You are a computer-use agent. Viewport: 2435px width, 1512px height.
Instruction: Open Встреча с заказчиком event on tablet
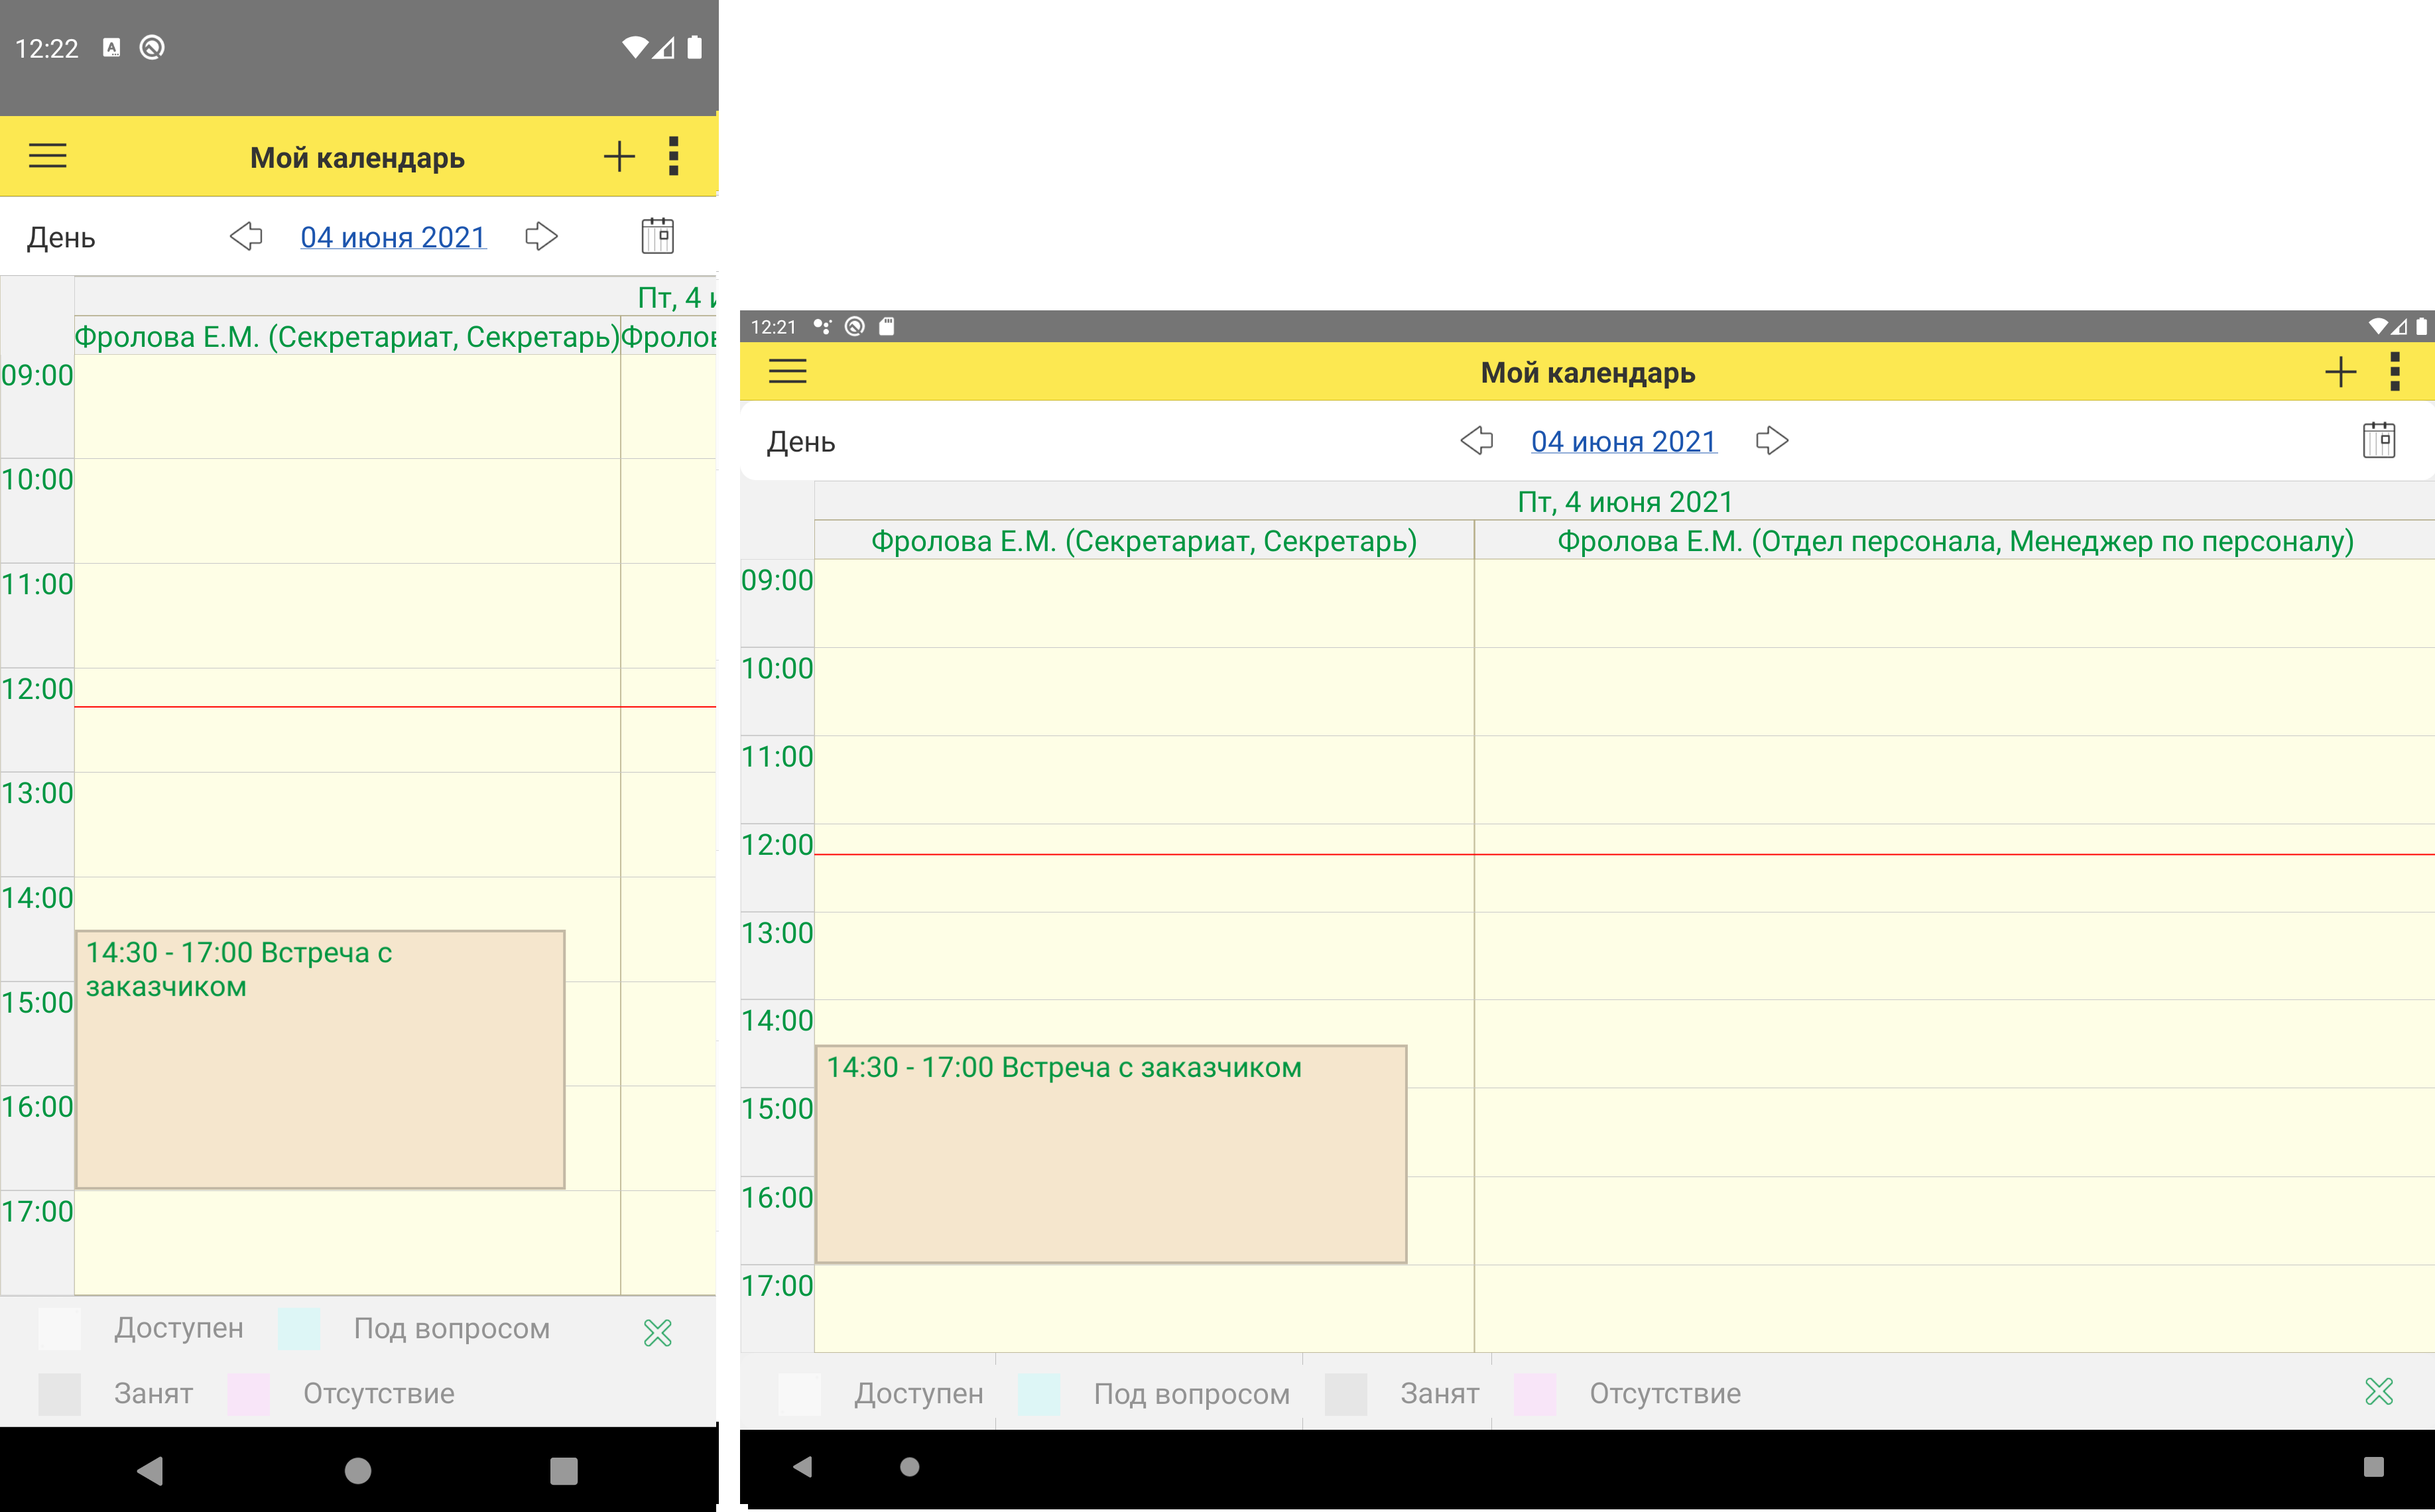click(1110, 1155)
